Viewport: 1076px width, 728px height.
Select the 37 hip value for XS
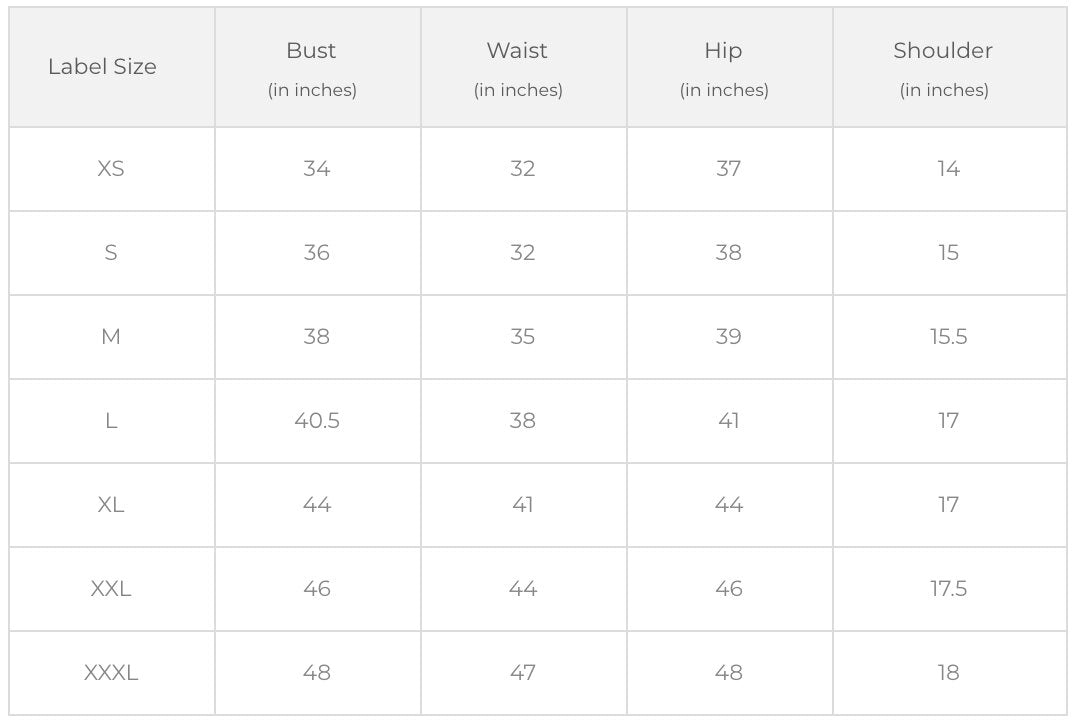(729, 169)
